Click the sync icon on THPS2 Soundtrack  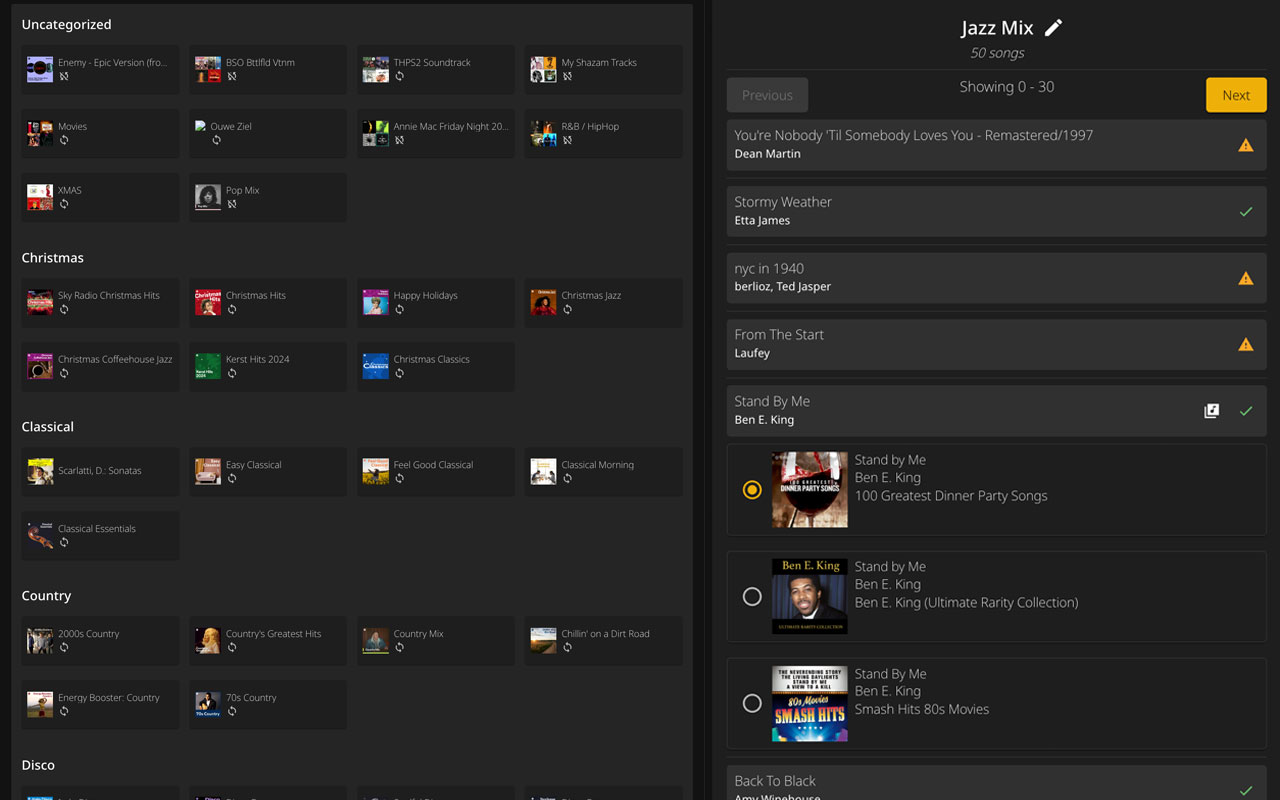click(399, 76)
